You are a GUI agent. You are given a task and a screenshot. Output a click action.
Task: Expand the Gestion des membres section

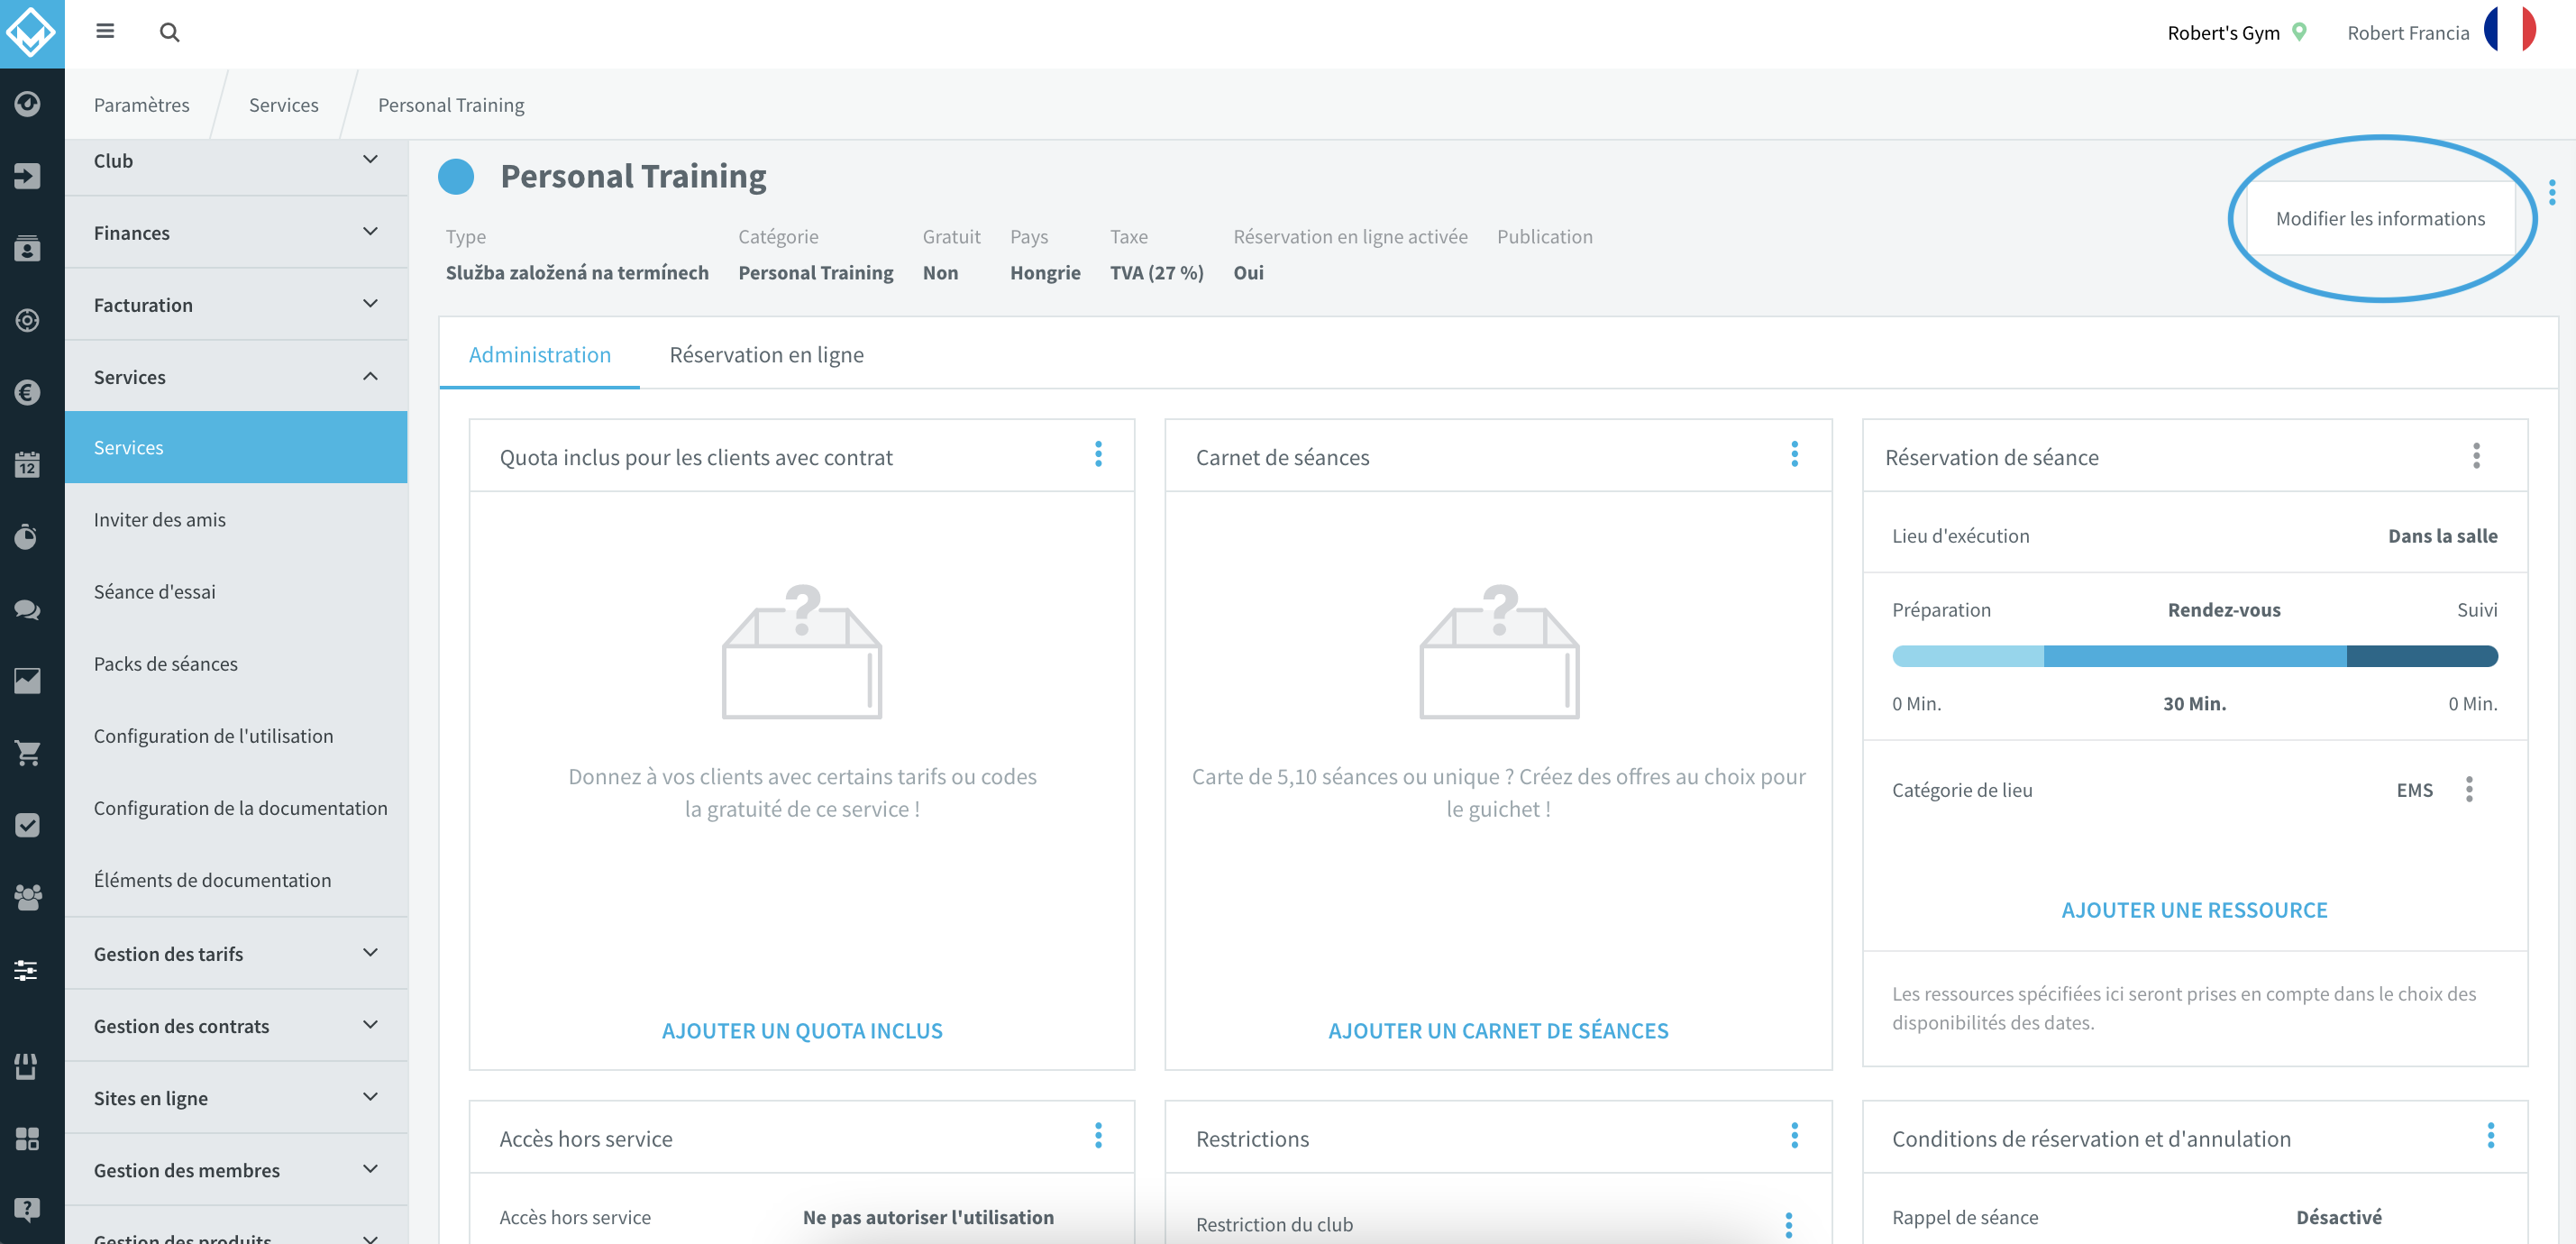(236, 1170)
